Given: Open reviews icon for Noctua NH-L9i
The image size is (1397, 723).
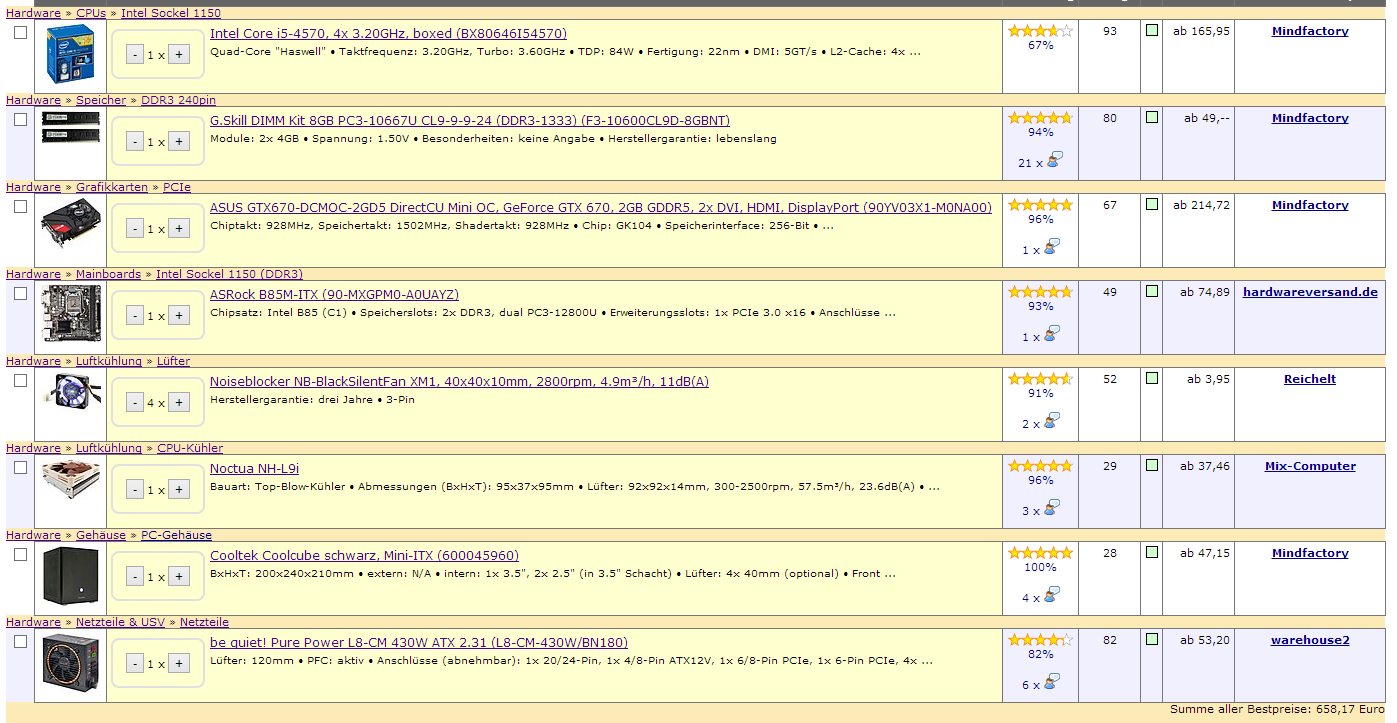Looking at the screenshot, I should [x=1054, y=508].
